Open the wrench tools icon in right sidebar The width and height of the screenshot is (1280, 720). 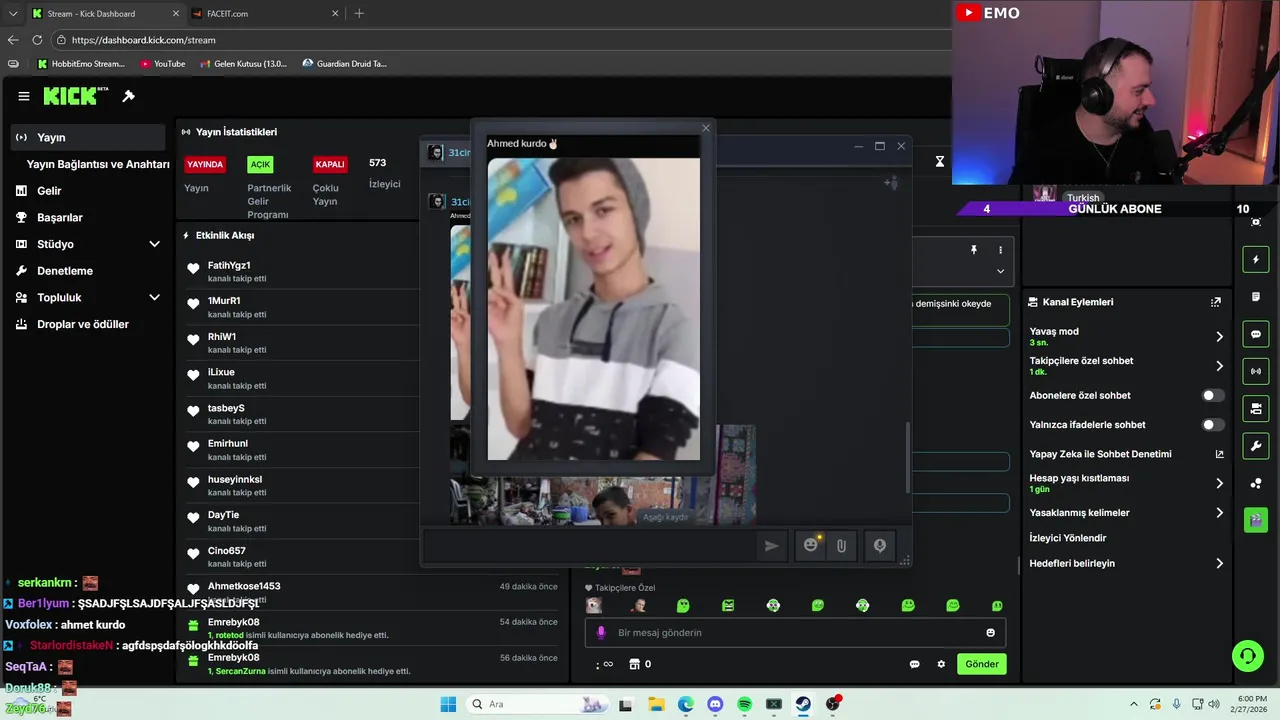(1256, 445)
